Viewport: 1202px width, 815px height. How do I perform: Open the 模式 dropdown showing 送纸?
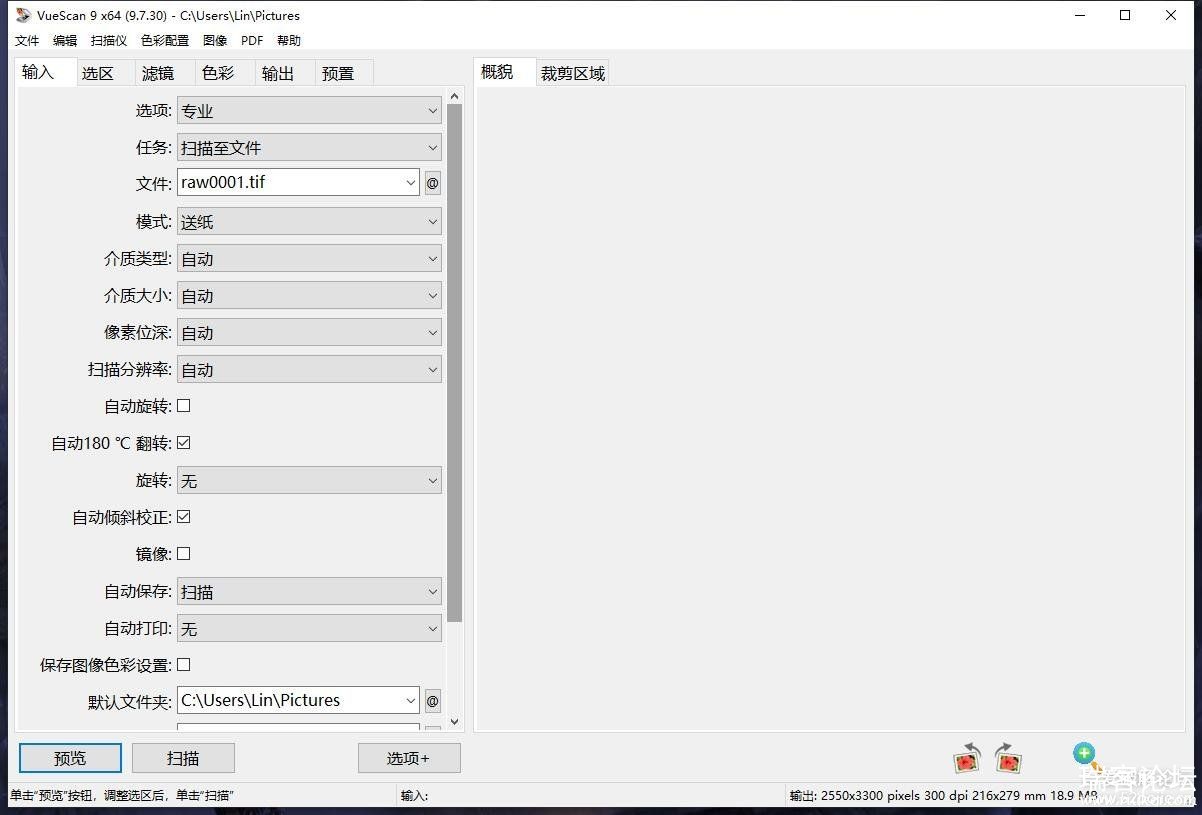[309, 222]
